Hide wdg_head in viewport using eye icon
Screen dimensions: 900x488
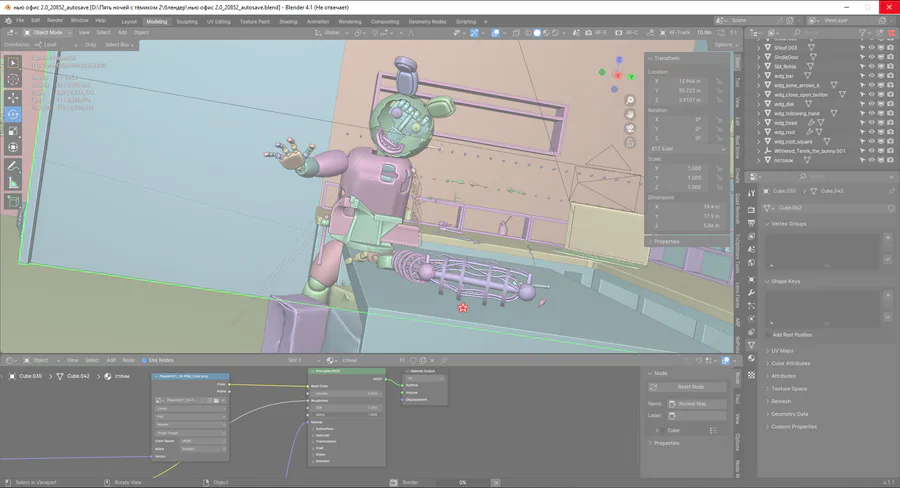point(871,123)
